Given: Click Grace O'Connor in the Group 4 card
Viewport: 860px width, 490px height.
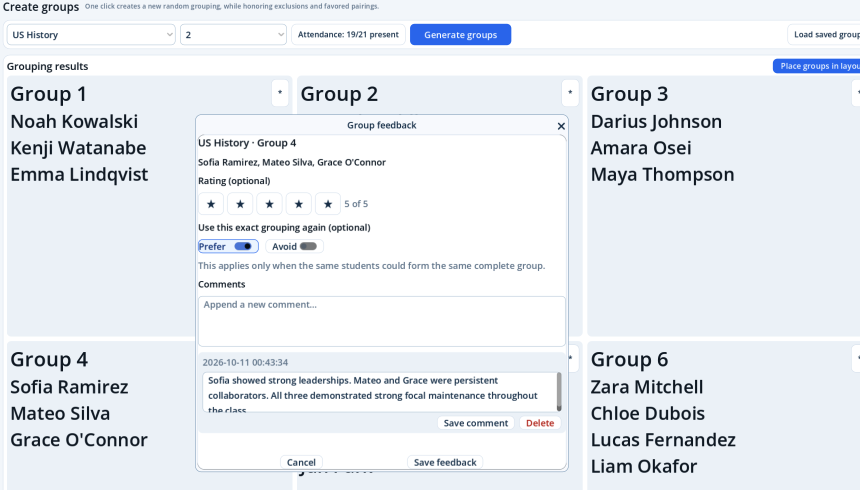Looking at the screenshot, I should 79,440.
